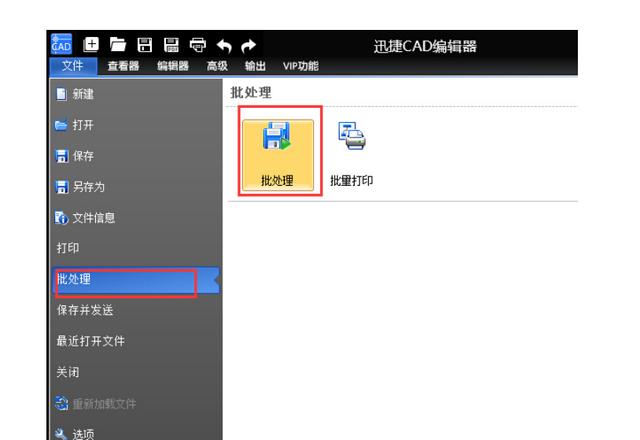Open a file using the folder toolbar icon
The width and height of the screenshot is (640, 440).
pyautogui.click(x=118, y=44)
